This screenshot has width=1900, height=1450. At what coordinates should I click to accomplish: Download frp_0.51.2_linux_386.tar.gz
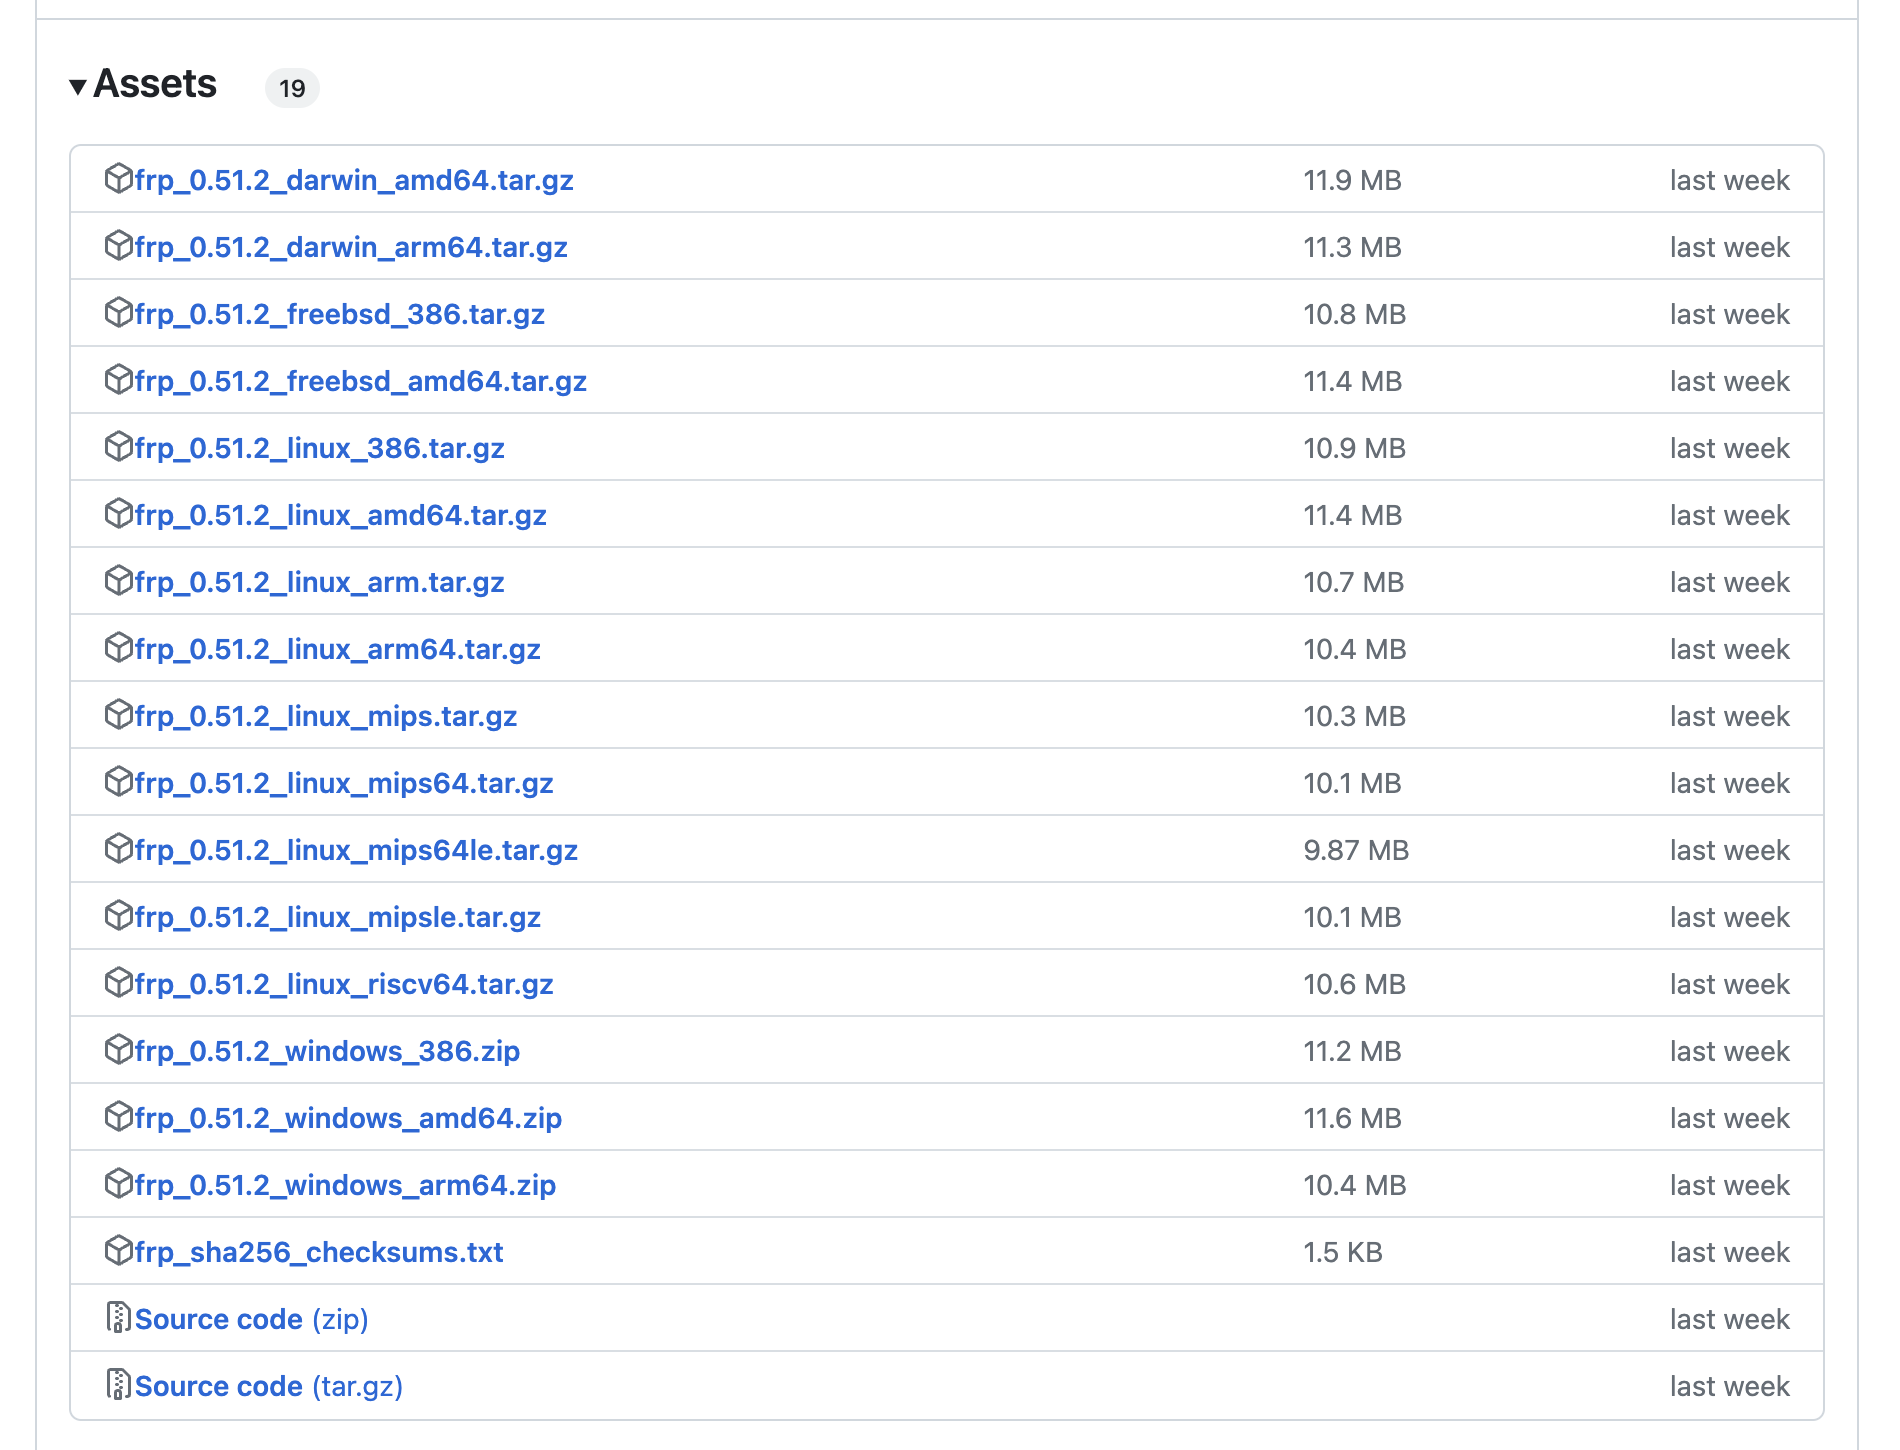[320, 448]
